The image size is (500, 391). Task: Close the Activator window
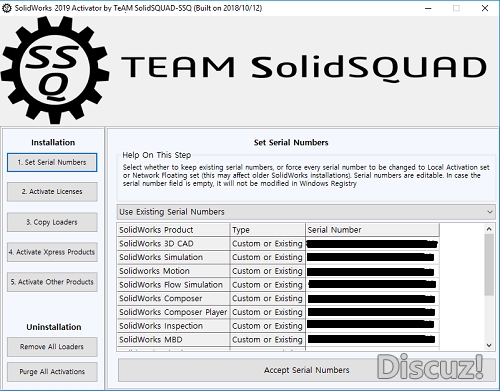(485, 8)
